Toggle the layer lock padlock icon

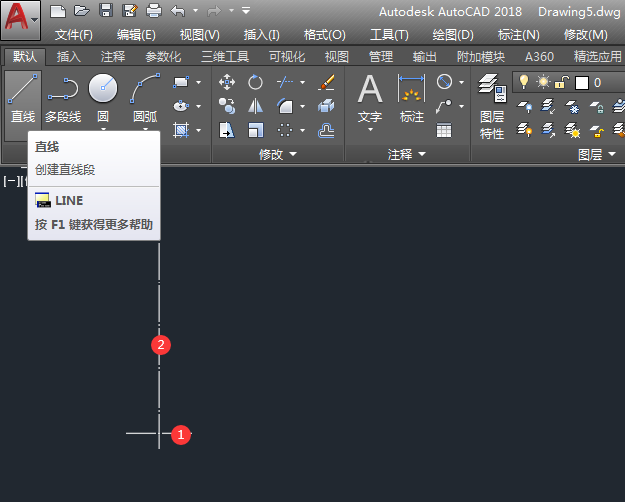point(562,82)
